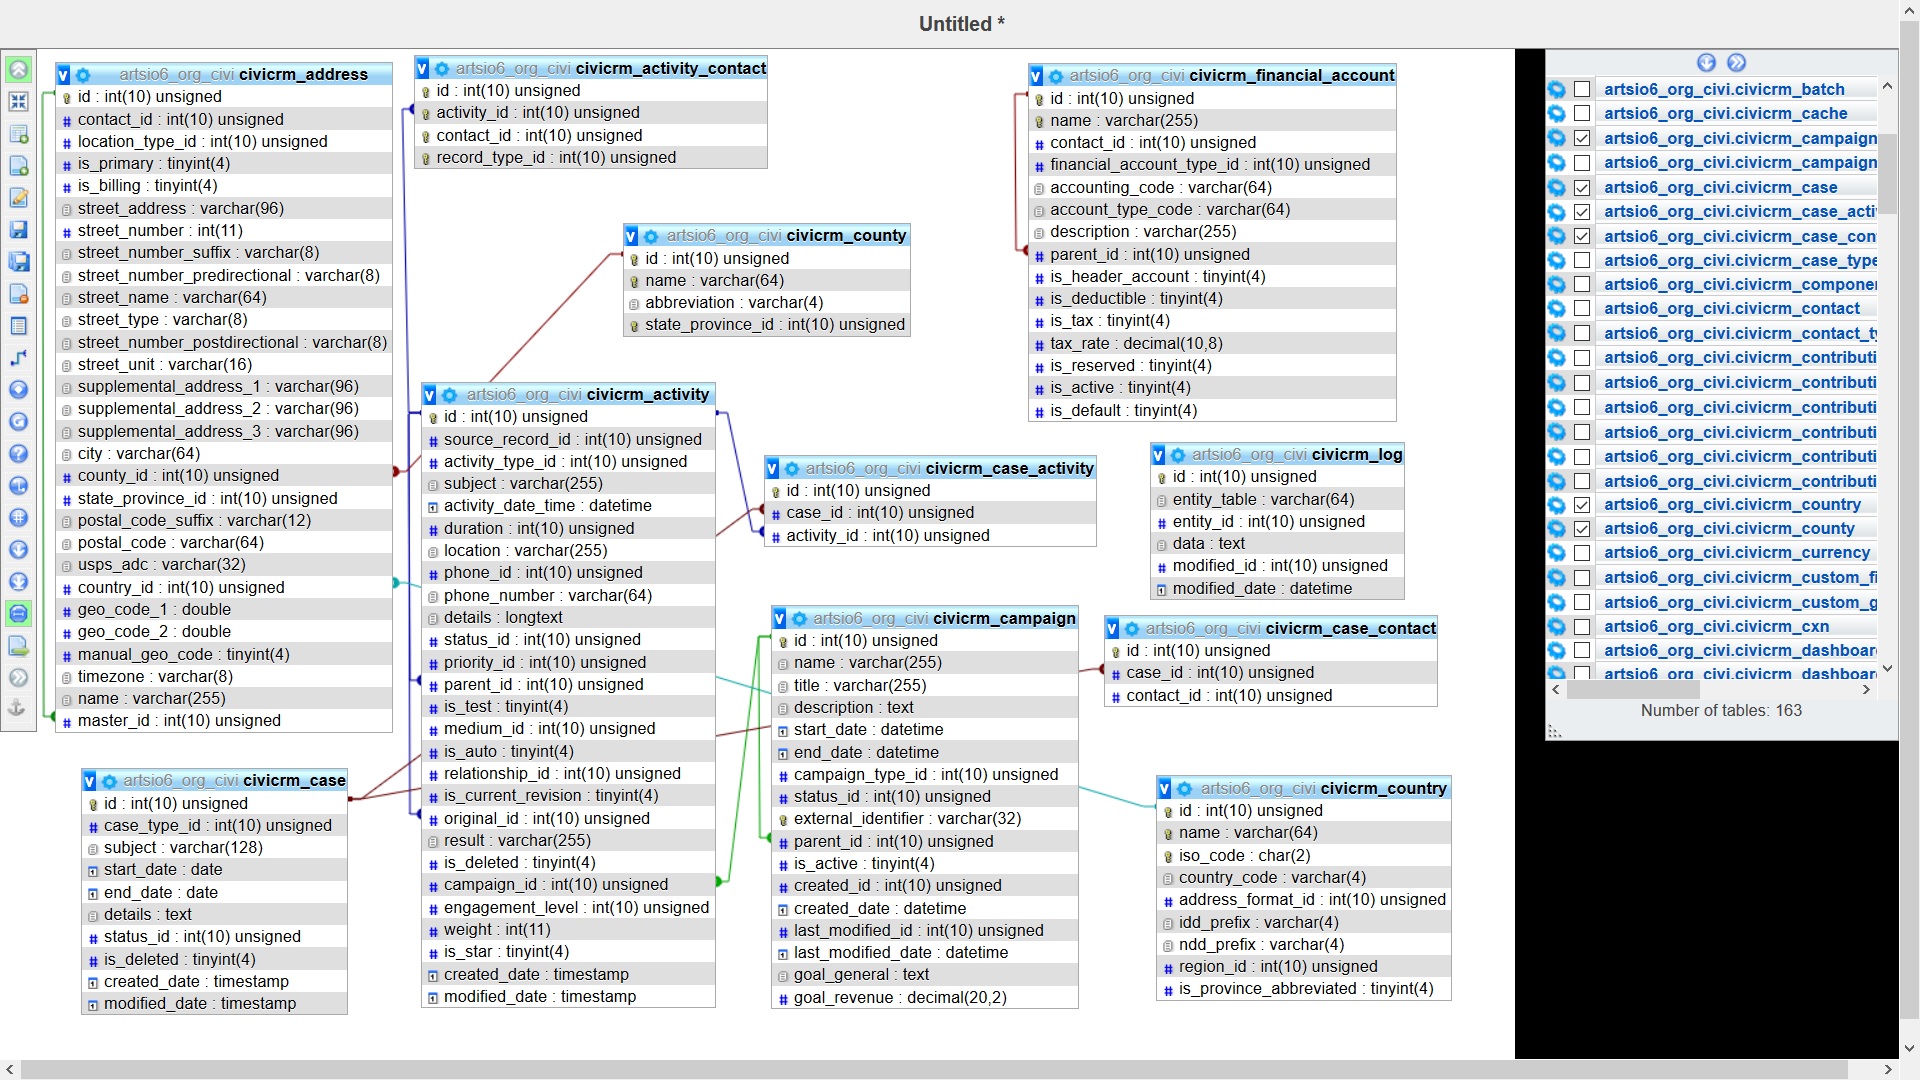The height and width of the screenshot is (1080, 1920).
Task: Uncheck the civicrm_county table checkbox
Action: point(1582,529)
